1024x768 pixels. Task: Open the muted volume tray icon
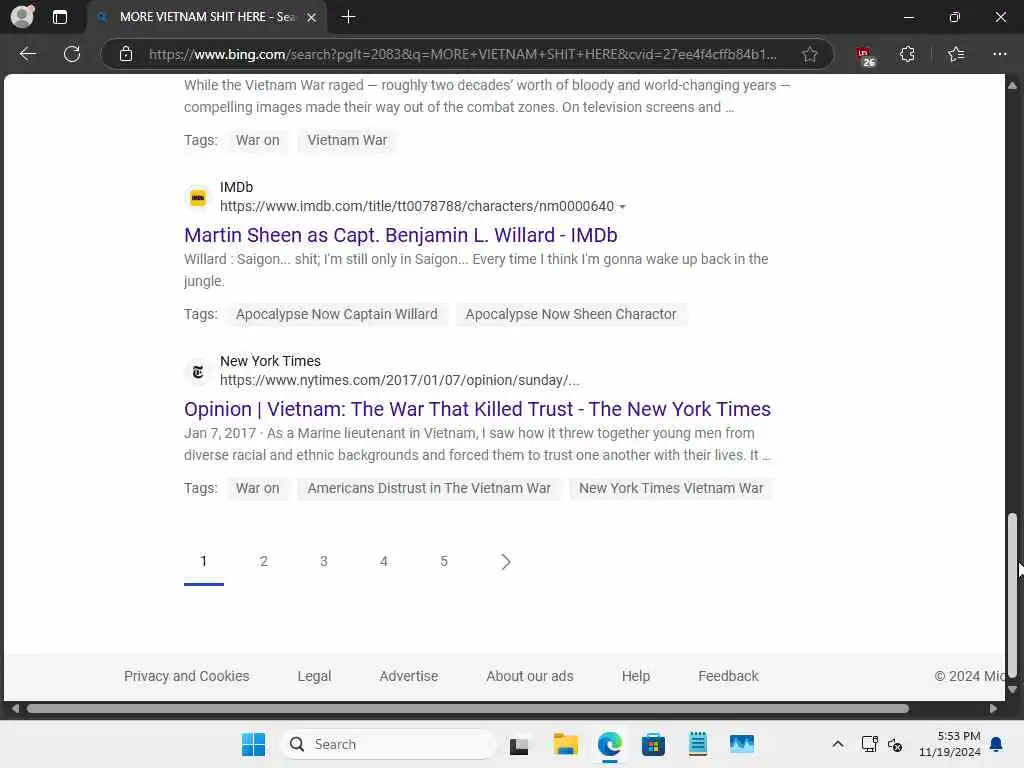895,744
